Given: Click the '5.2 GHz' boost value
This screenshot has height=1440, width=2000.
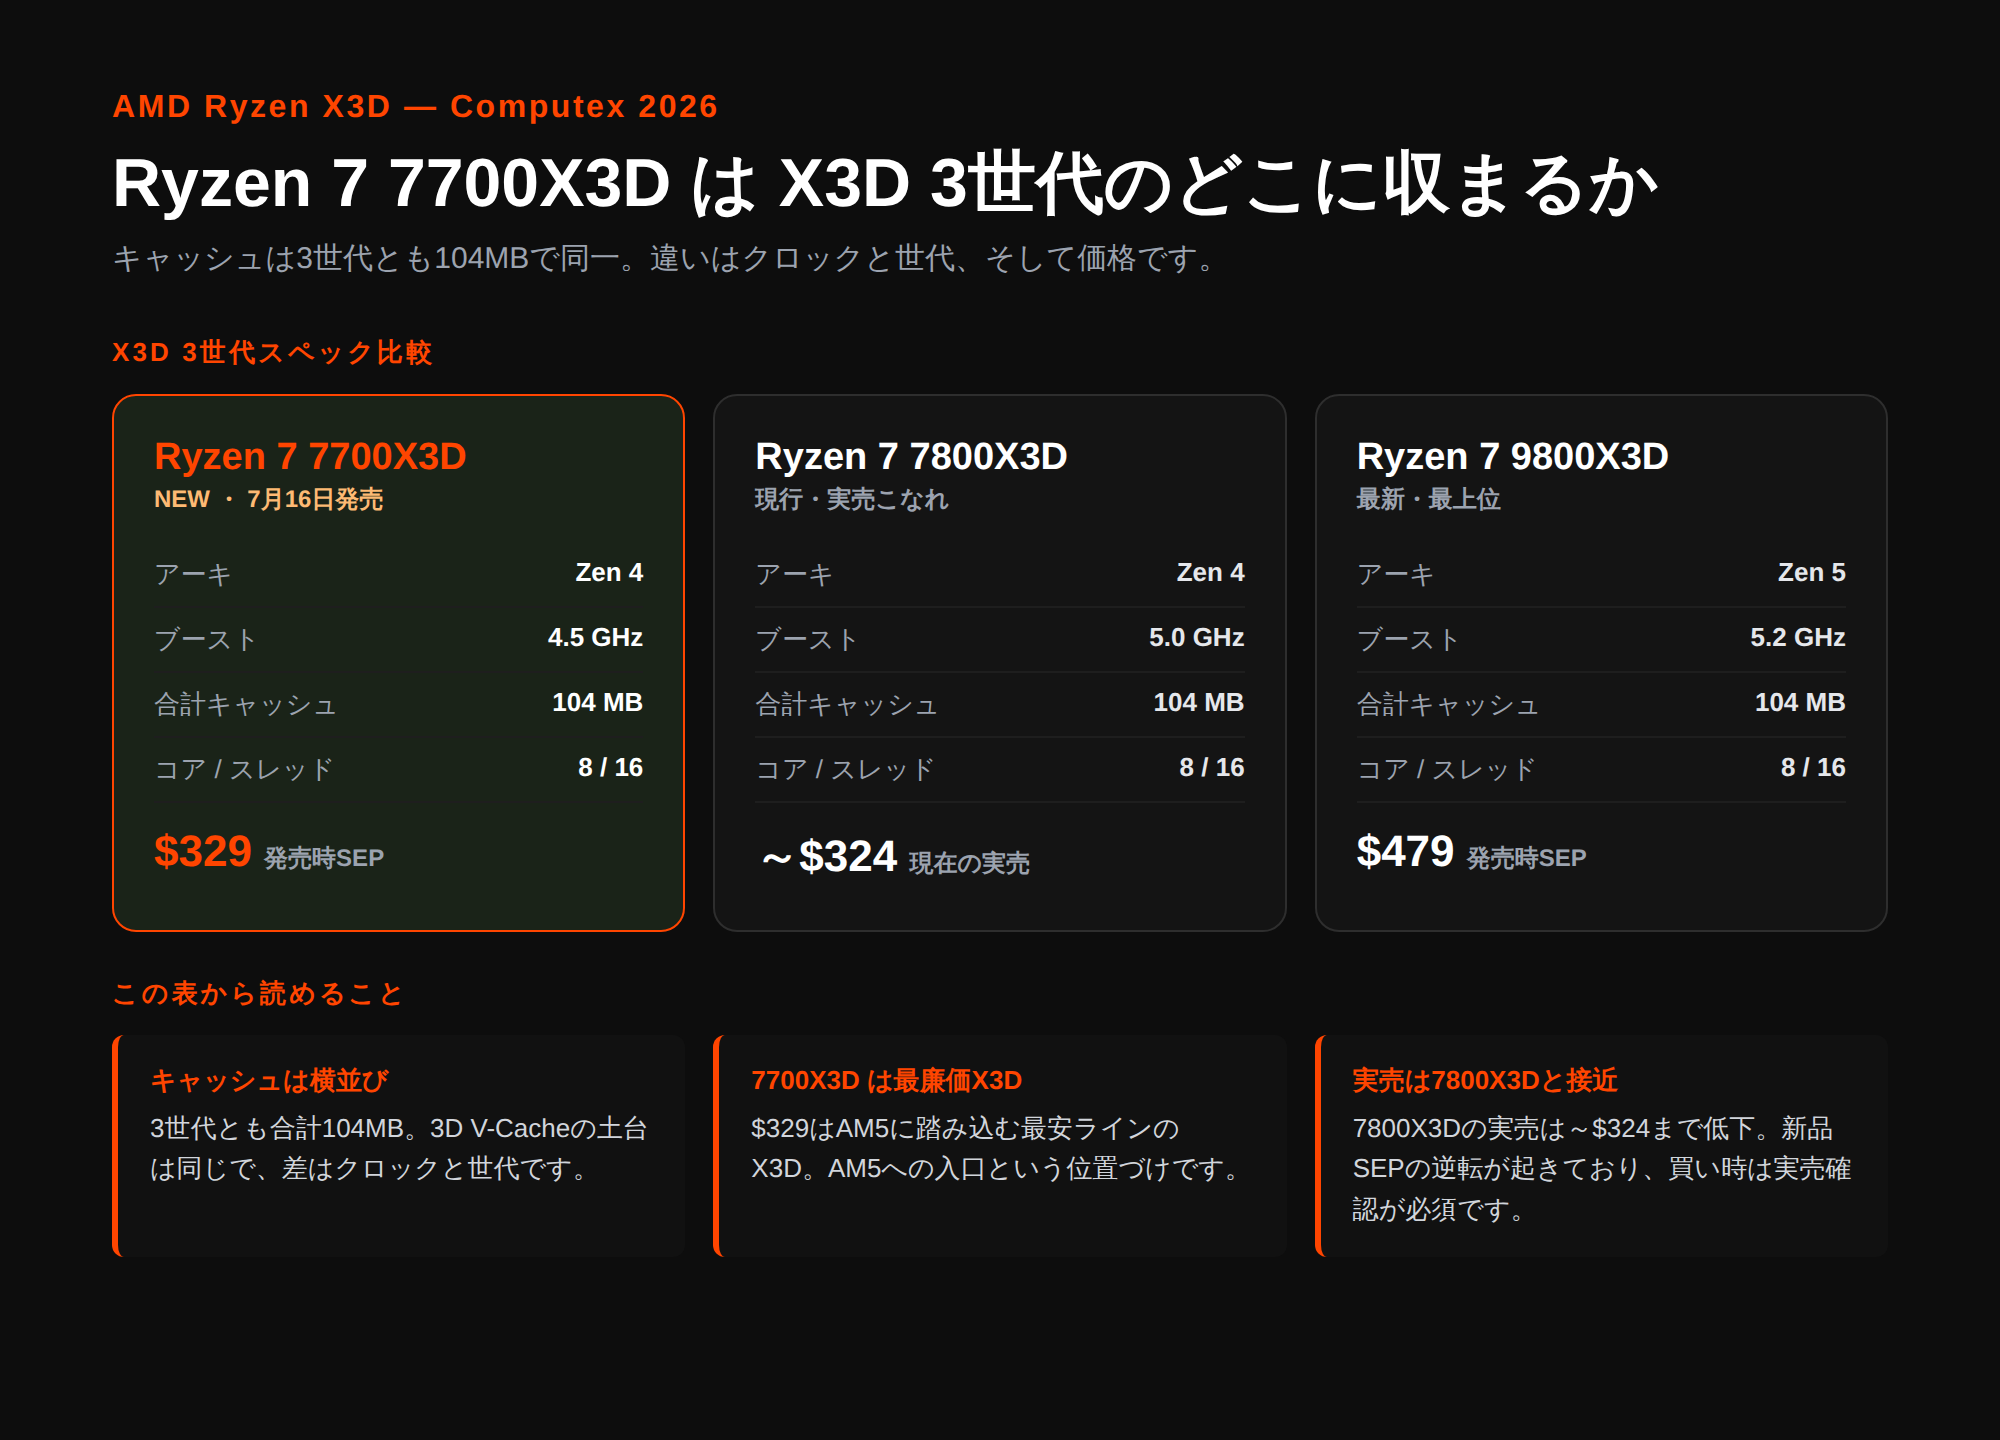Looking at the screenshot, I should point(1797,637).
